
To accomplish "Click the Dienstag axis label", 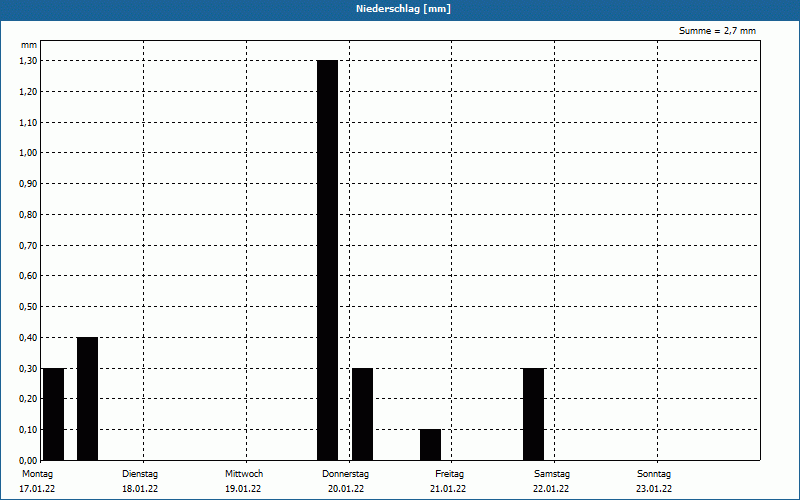I will [140, 474].
